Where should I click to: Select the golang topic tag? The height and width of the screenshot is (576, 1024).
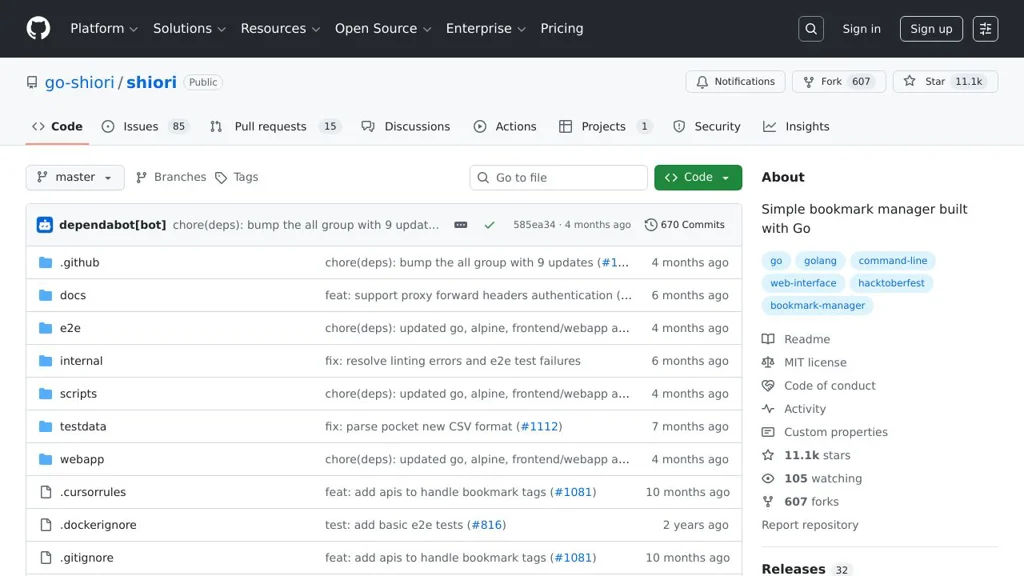(820, 261)
